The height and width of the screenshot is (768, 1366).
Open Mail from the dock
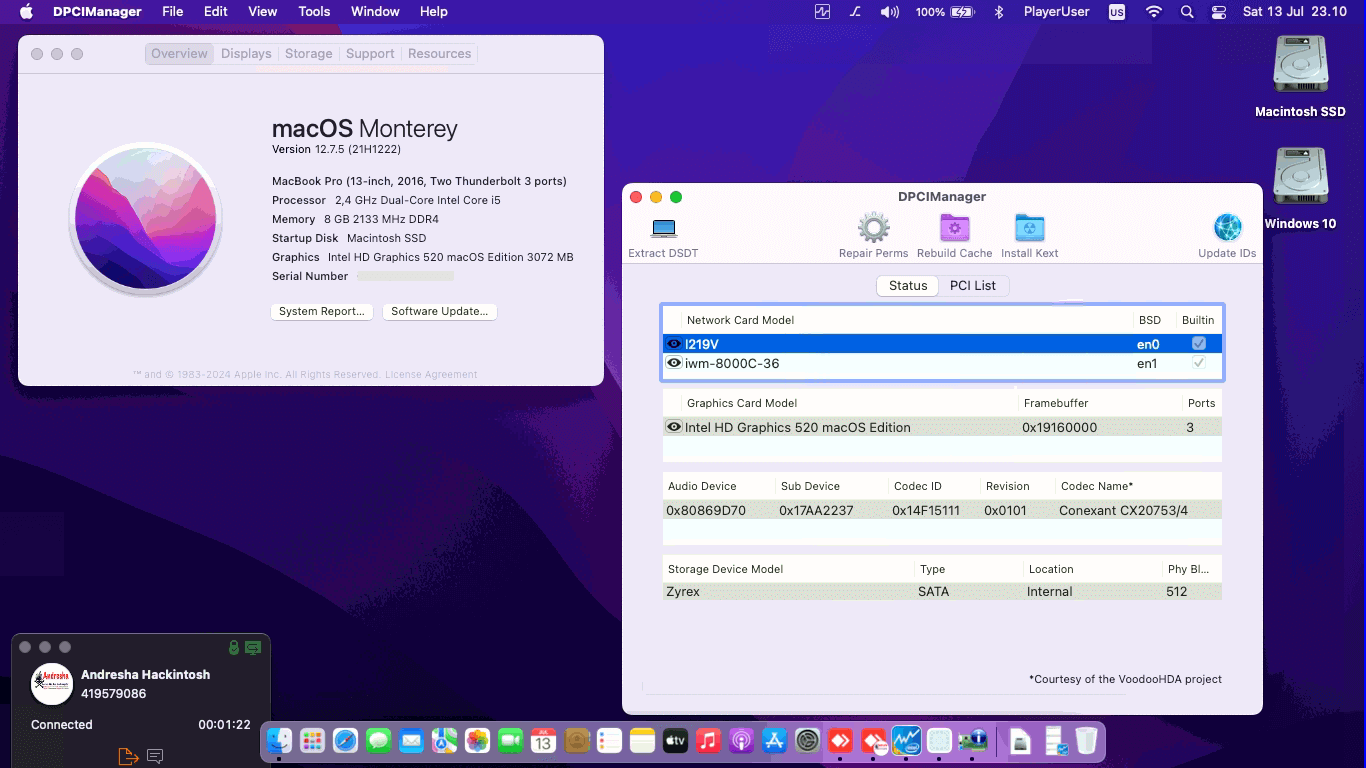click(411, 741)
